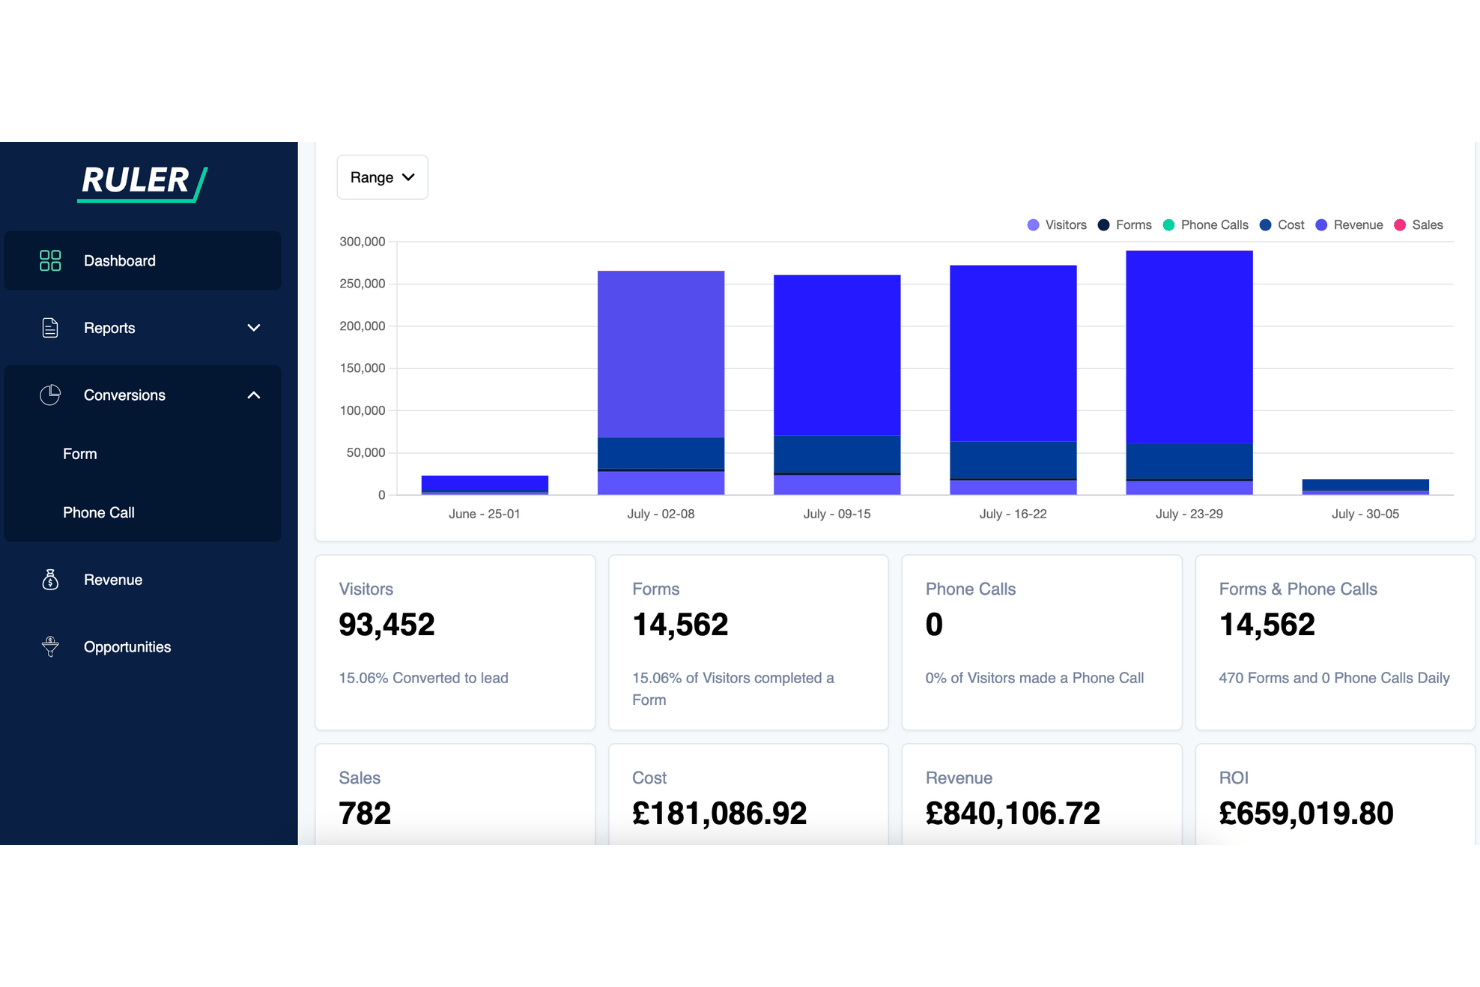The image size is (1480, 987).
Task: Toggle the Sales series in the legend
Action: [x=1418, y=225]
